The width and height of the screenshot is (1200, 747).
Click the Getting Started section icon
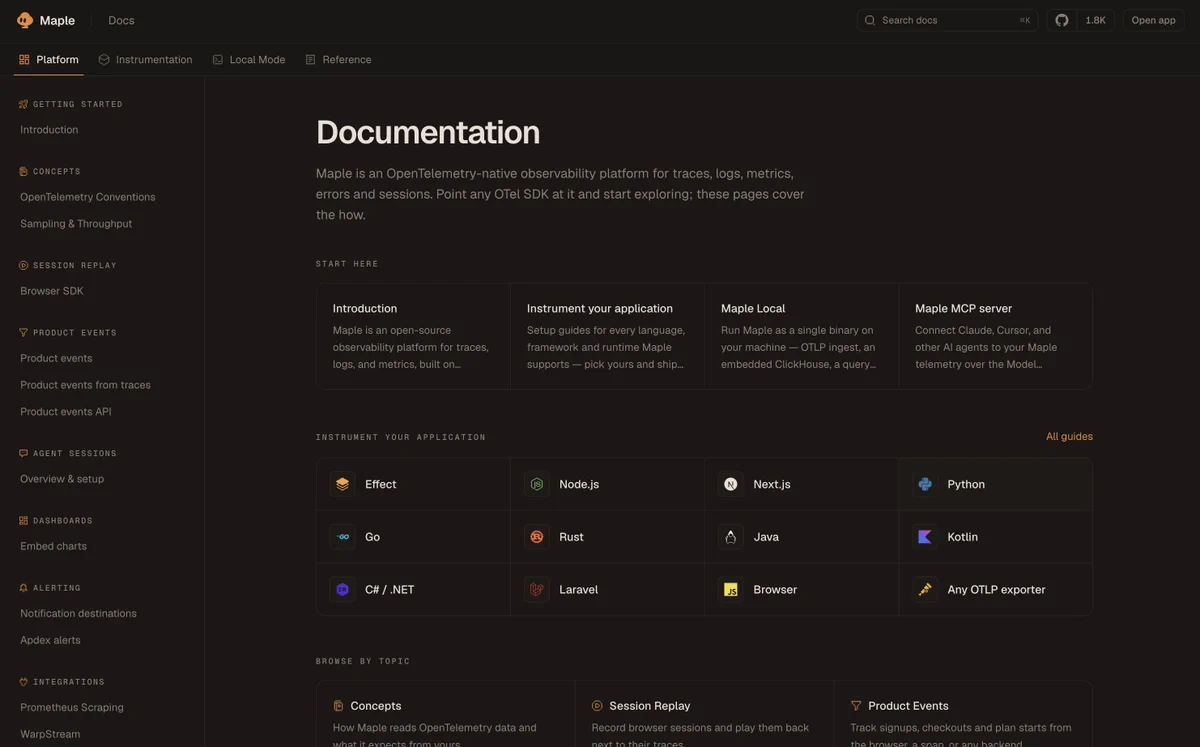(24, 104)
